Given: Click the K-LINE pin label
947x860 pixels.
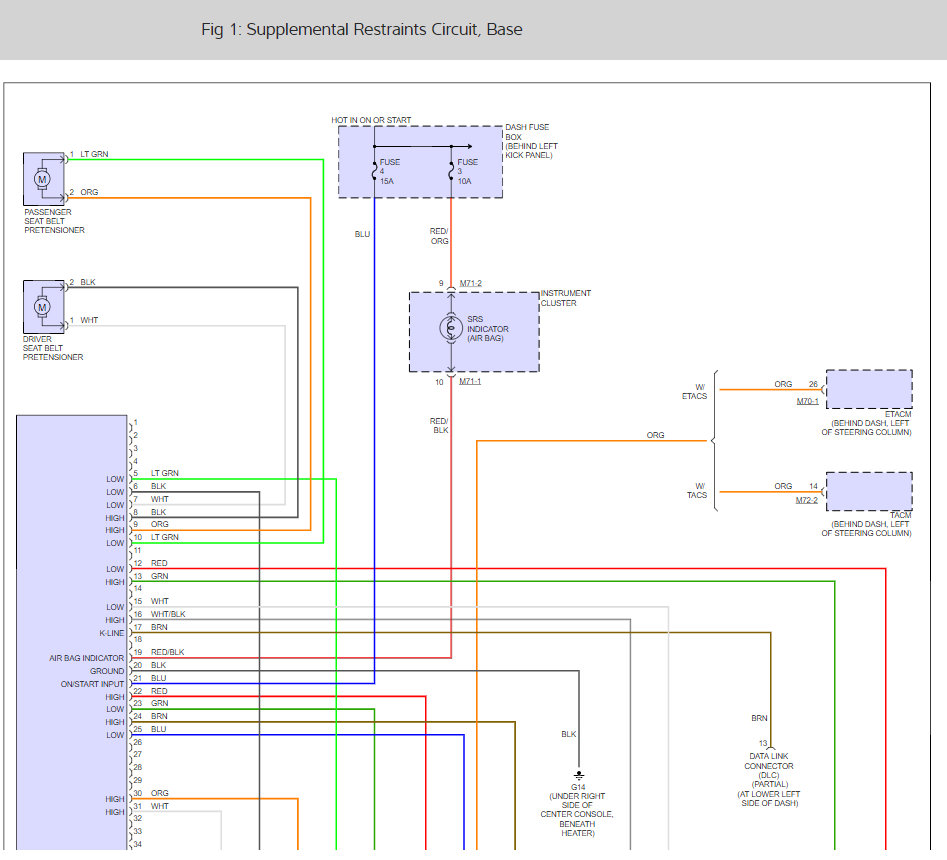Looking at the screenshot, I should 112,633.
